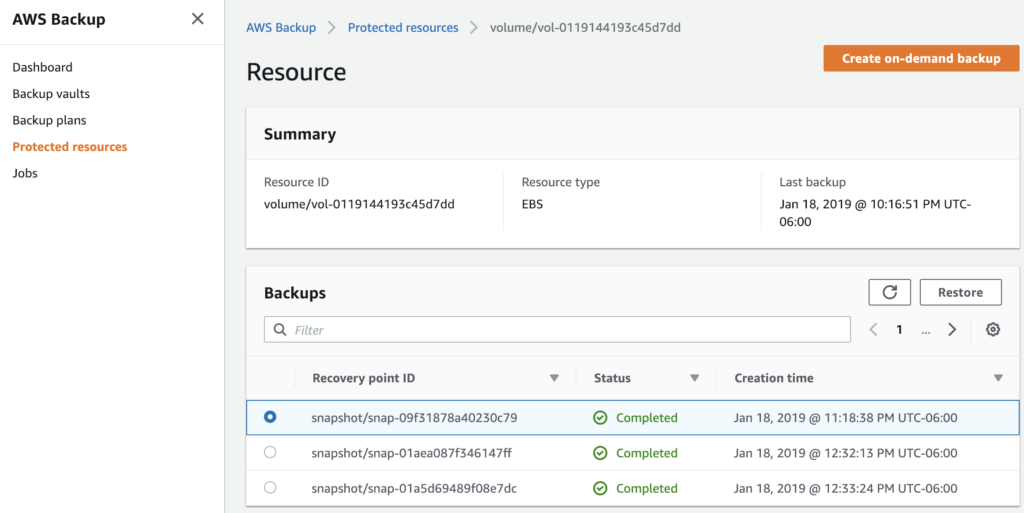The height and width of the screenshot is (513, 1024).
Task: Sort by Recovery point ID column arrow
Action: (x=554, y=378)
